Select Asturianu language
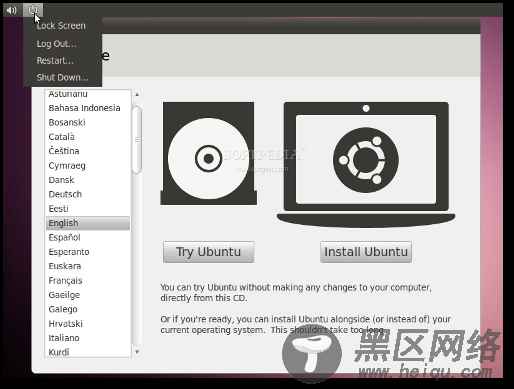514x389 pixels. (x=88, y=94)
